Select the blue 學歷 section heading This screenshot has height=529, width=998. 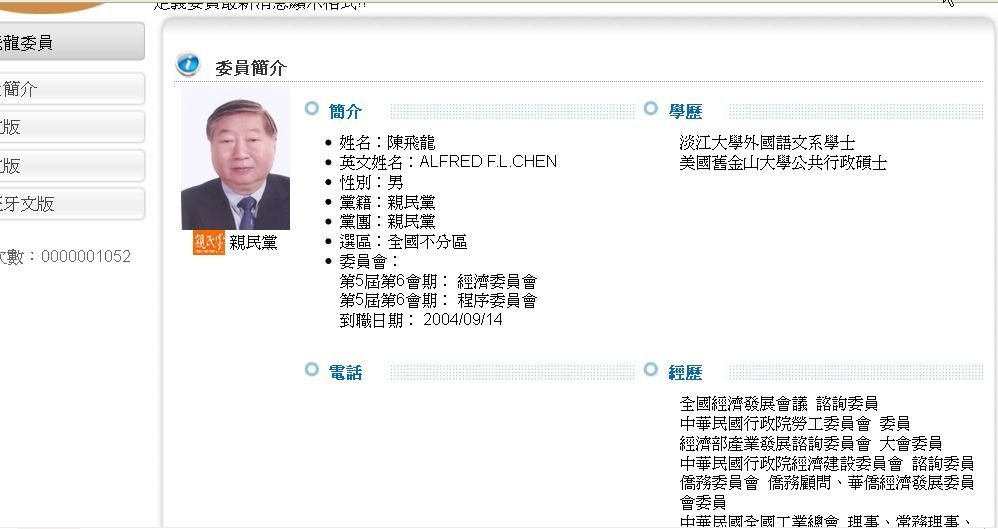click(686, 111)
